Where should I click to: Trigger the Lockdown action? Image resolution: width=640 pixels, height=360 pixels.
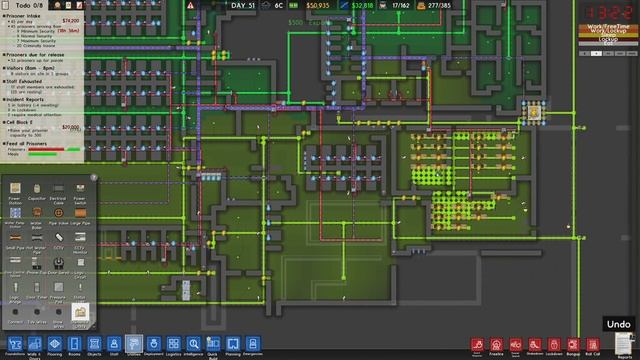coord(554,345)
